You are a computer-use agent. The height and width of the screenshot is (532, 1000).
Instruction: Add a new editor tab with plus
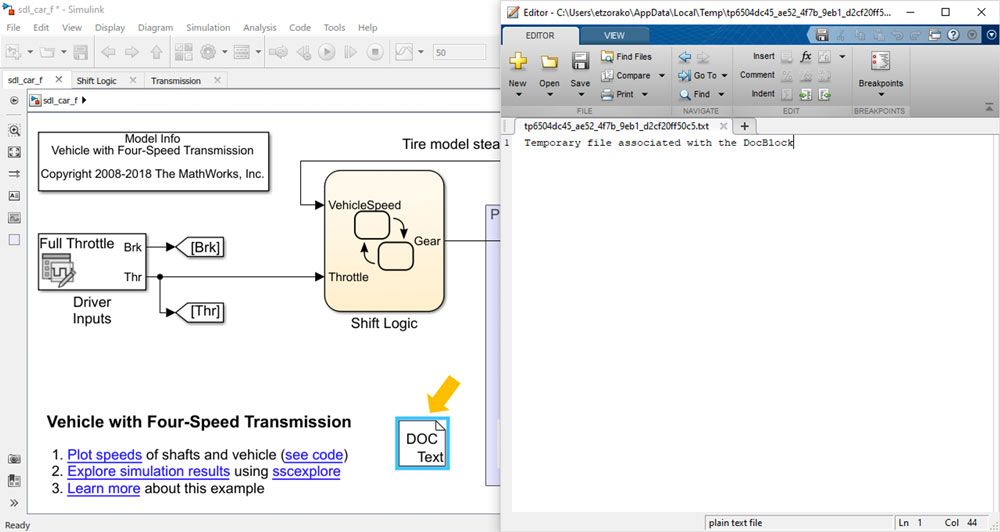[744, 126]
